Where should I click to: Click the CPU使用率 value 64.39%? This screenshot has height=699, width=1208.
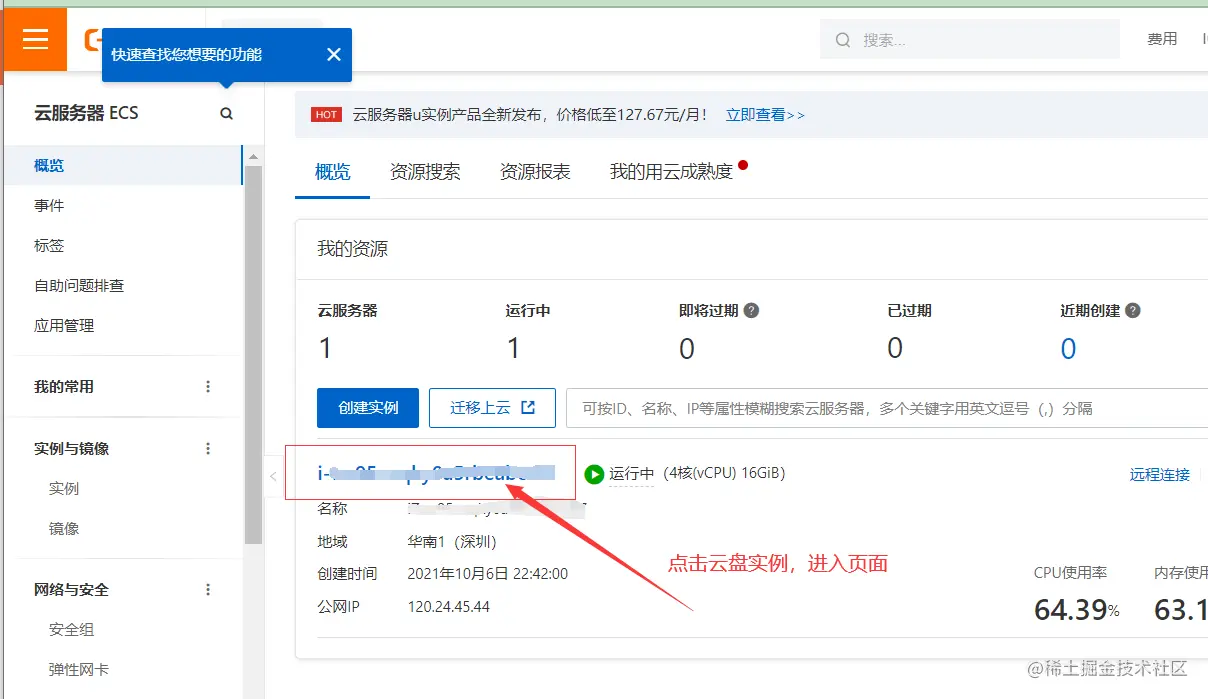tap(1077, 609)
